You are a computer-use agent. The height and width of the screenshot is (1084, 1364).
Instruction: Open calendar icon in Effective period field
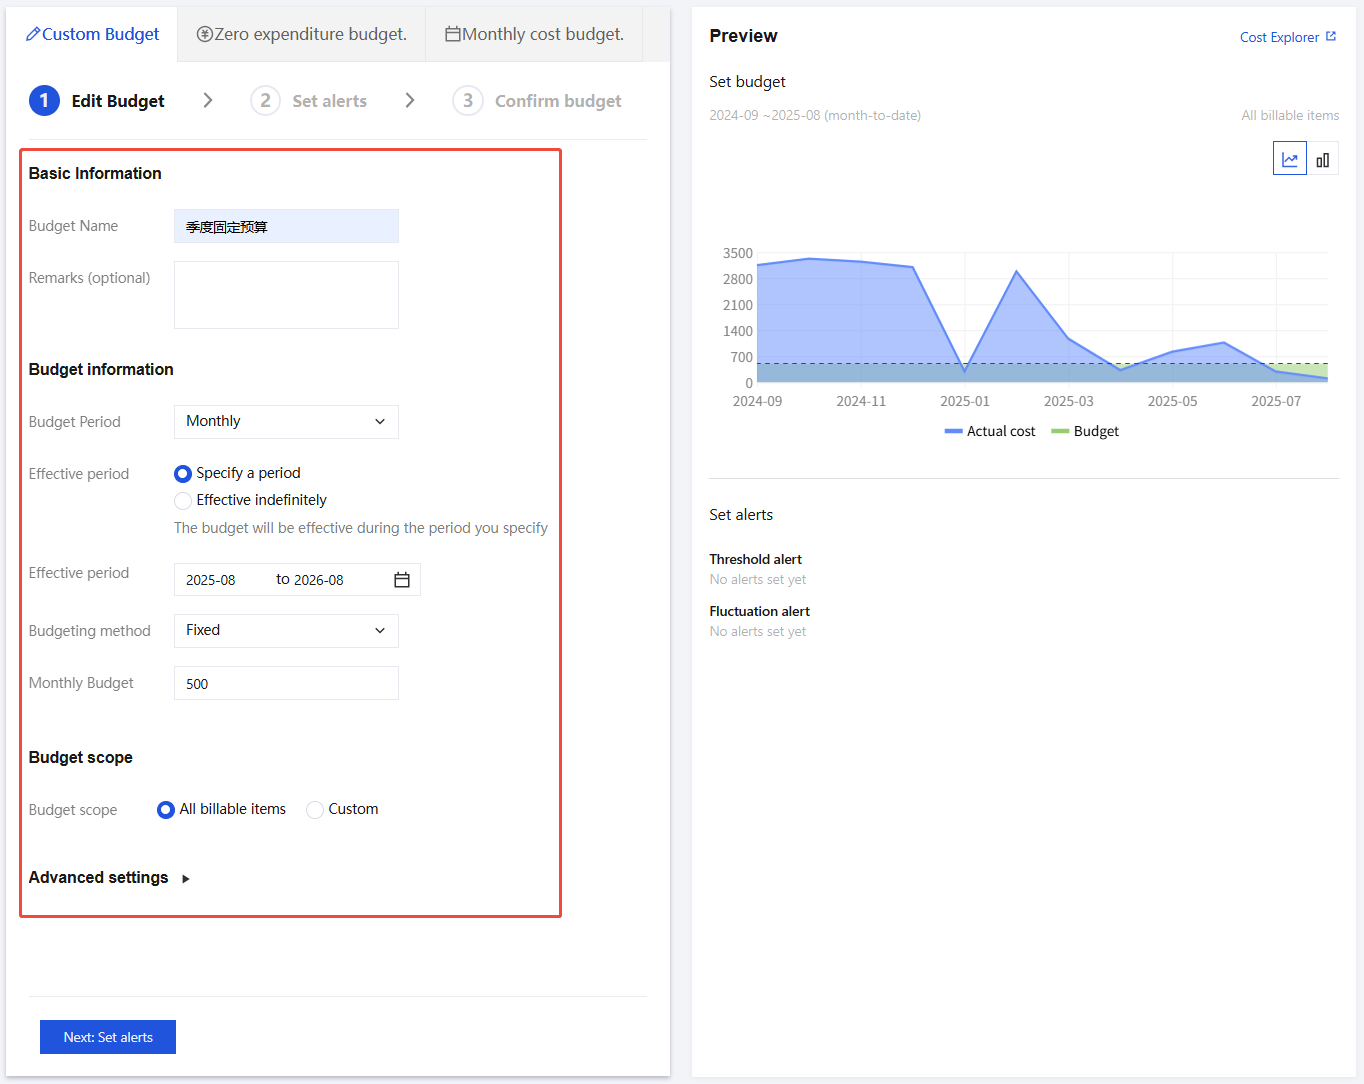click(x=402, y=580)
